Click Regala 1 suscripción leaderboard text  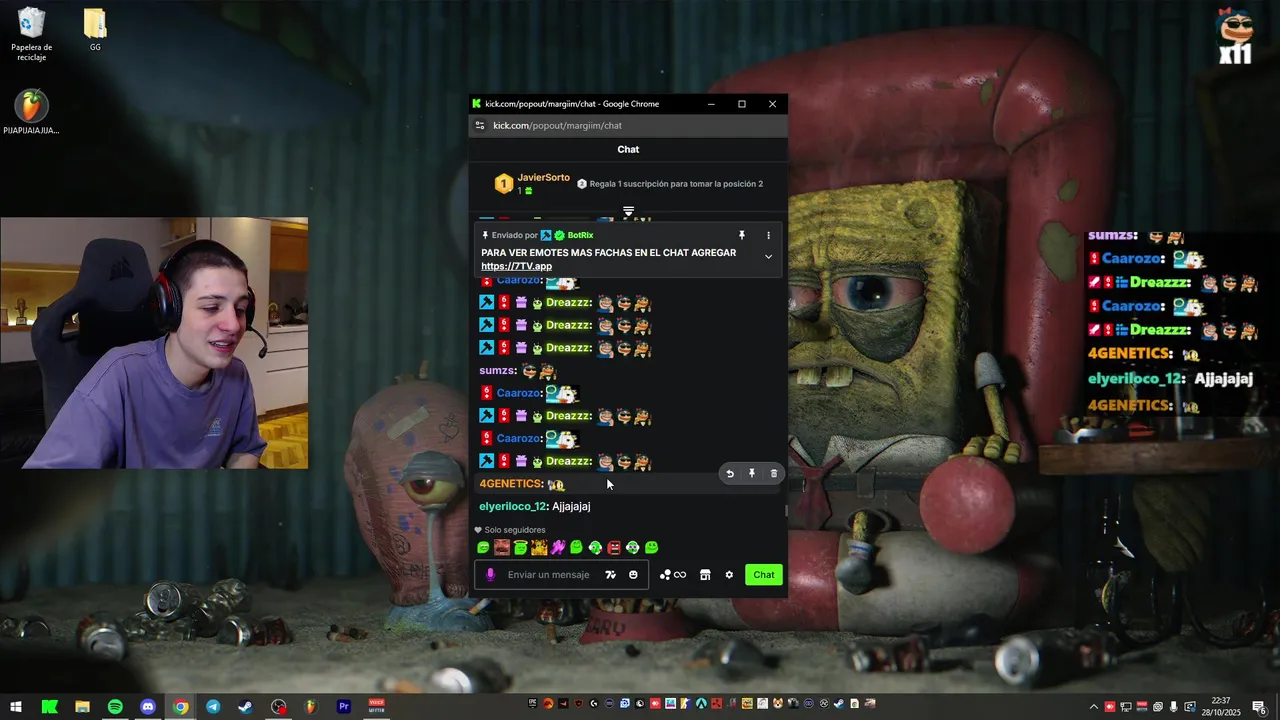(x=676, y=184)
